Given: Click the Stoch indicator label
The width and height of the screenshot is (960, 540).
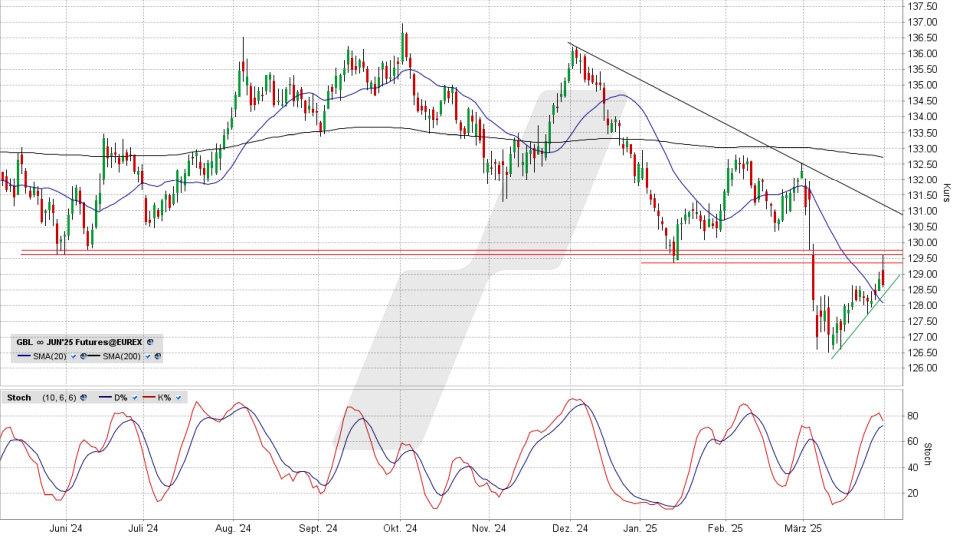Looking at the screenshot, I should (x=19, y=398).
